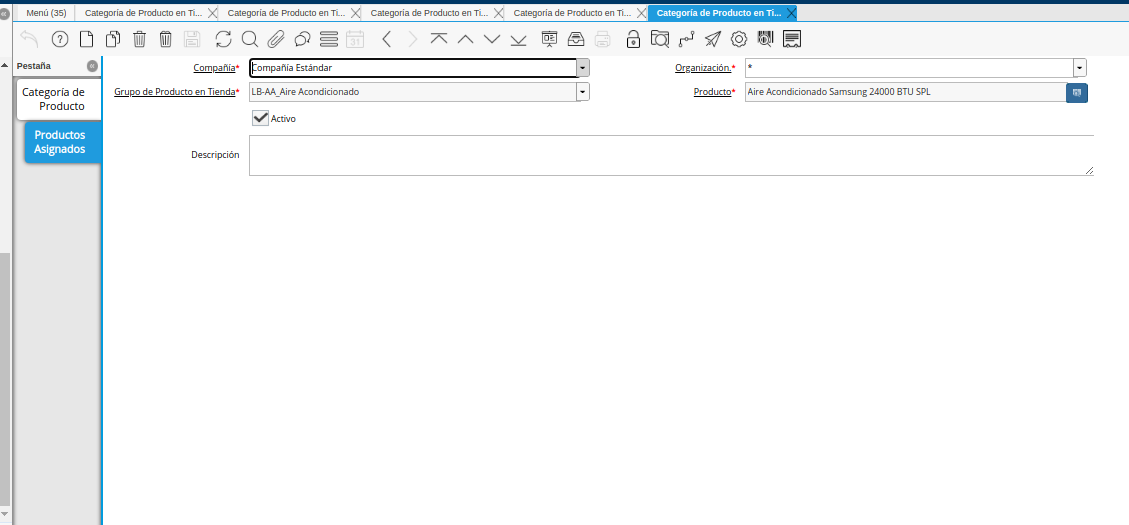This screenshot has width=1129, height=525.
Task: Click the trash can delete icon
Action: pos(140,39)
